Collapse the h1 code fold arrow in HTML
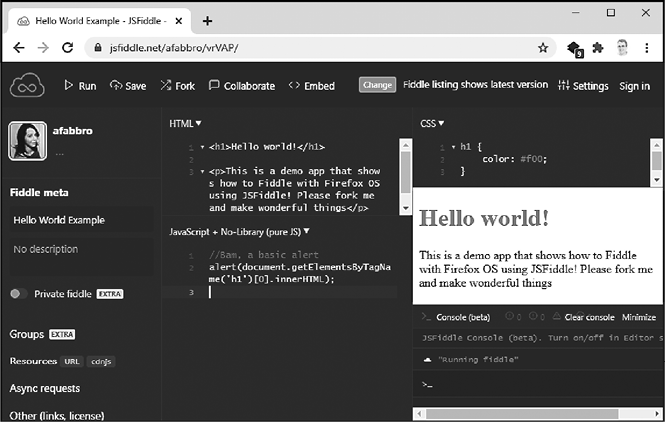 coord(202,147)
